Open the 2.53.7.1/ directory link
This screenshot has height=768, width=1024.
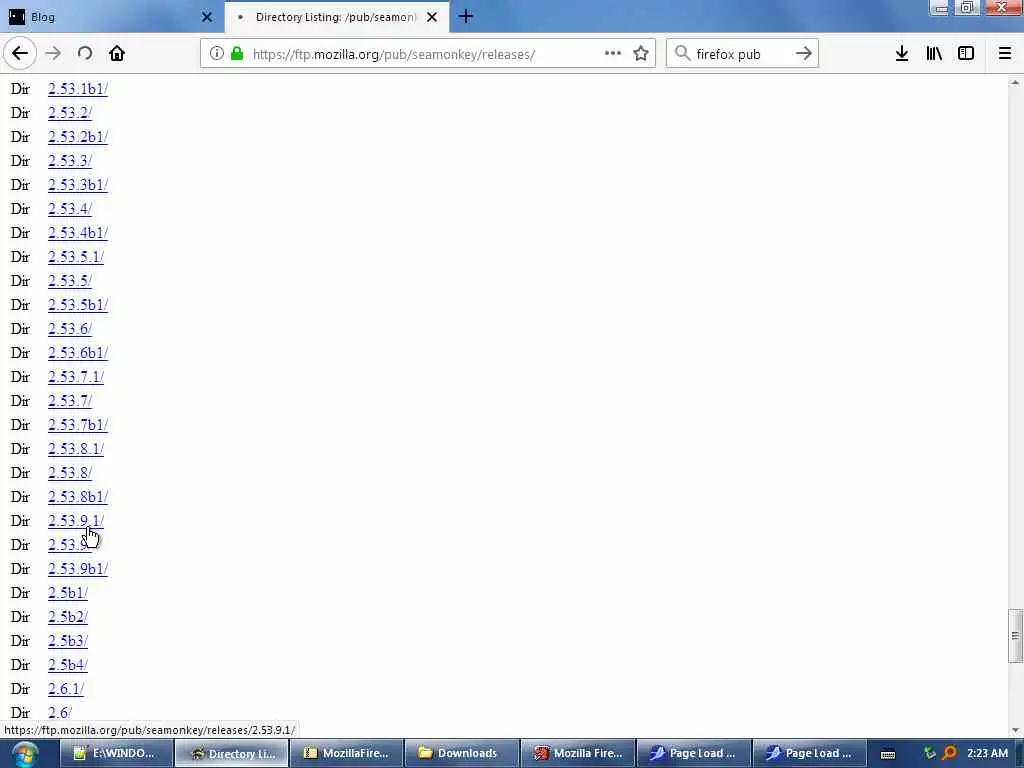(76, 377)
